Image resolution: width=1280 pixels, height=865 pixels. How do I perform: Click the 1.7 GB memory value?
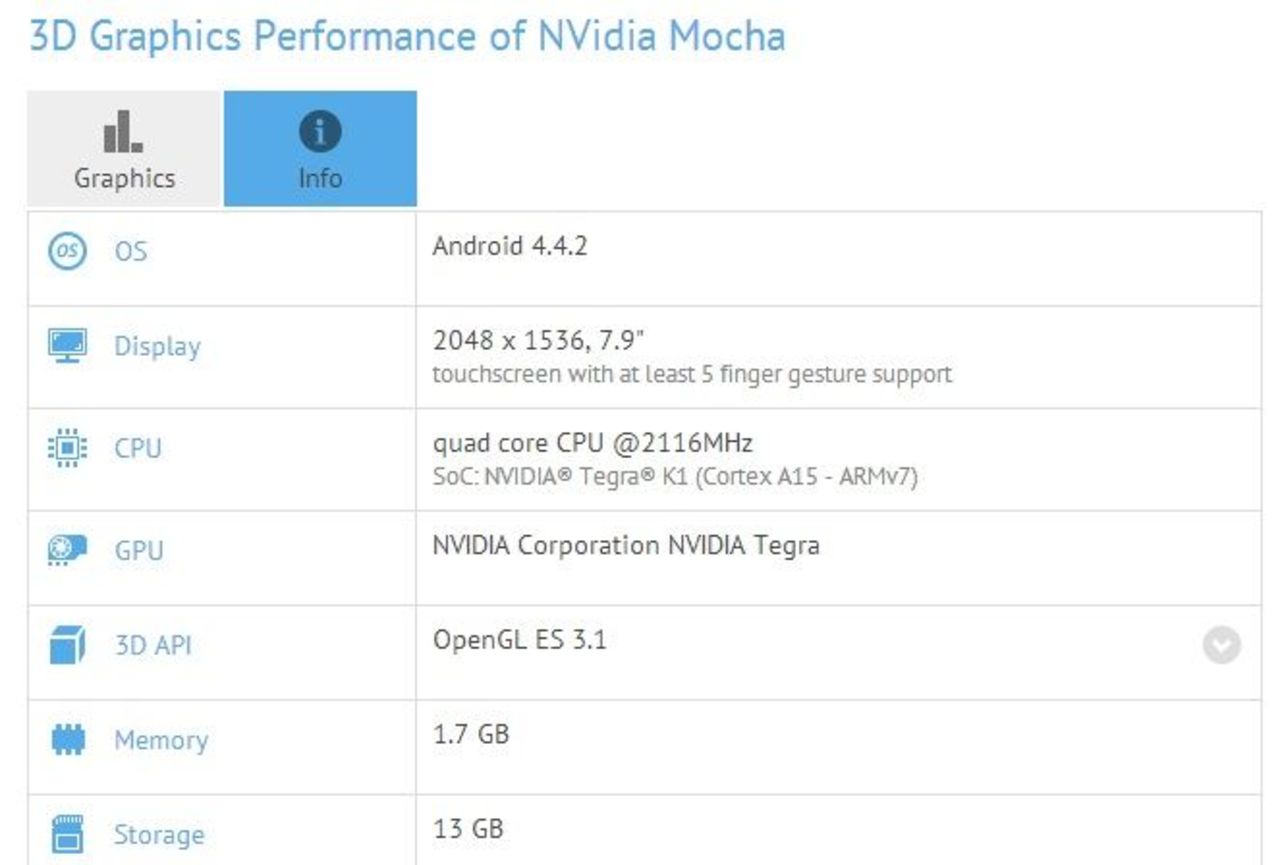pyautogui.click(x=471, y=733)
